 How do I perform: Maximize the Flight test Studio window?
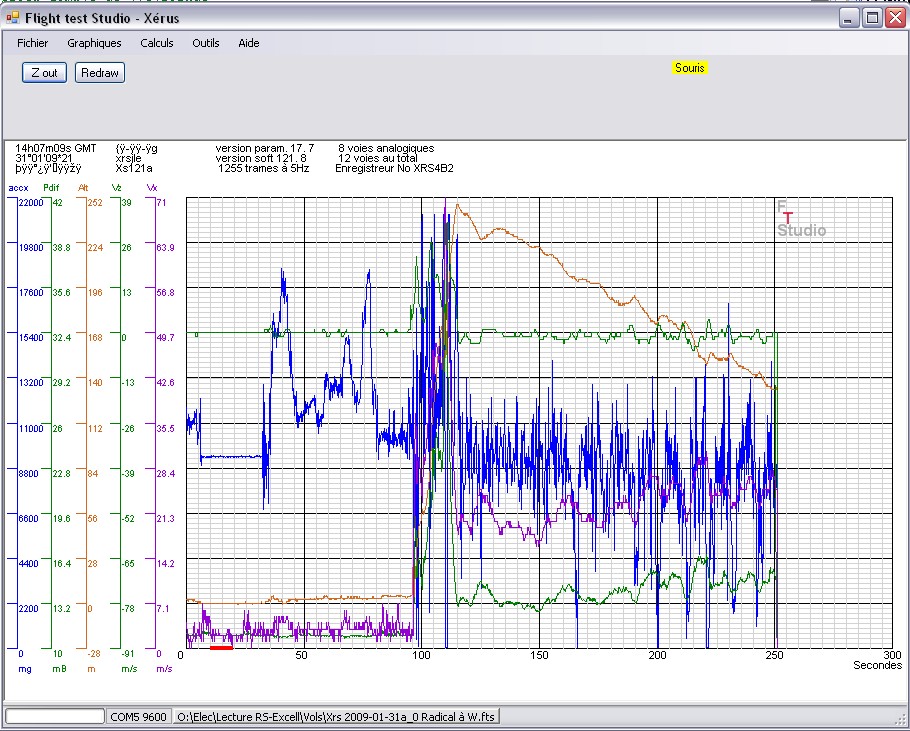[x=871, y=18]
